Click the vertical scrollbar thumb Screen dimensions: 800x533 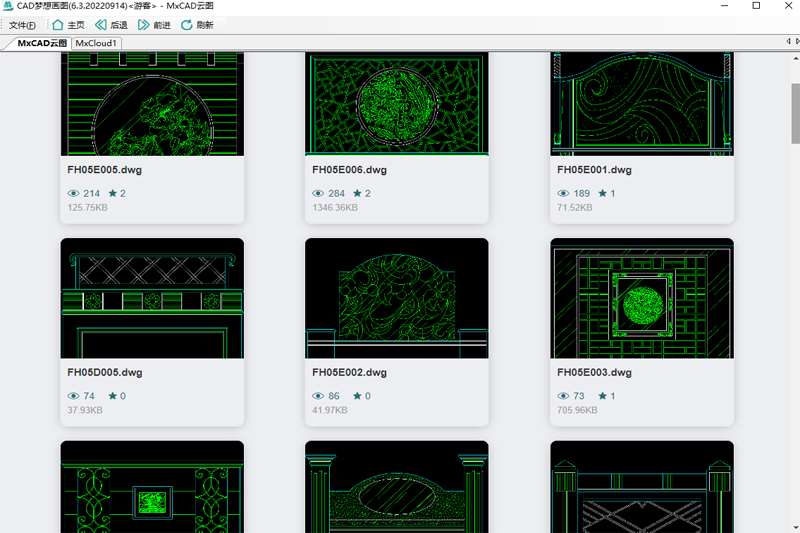pos(795,115)
